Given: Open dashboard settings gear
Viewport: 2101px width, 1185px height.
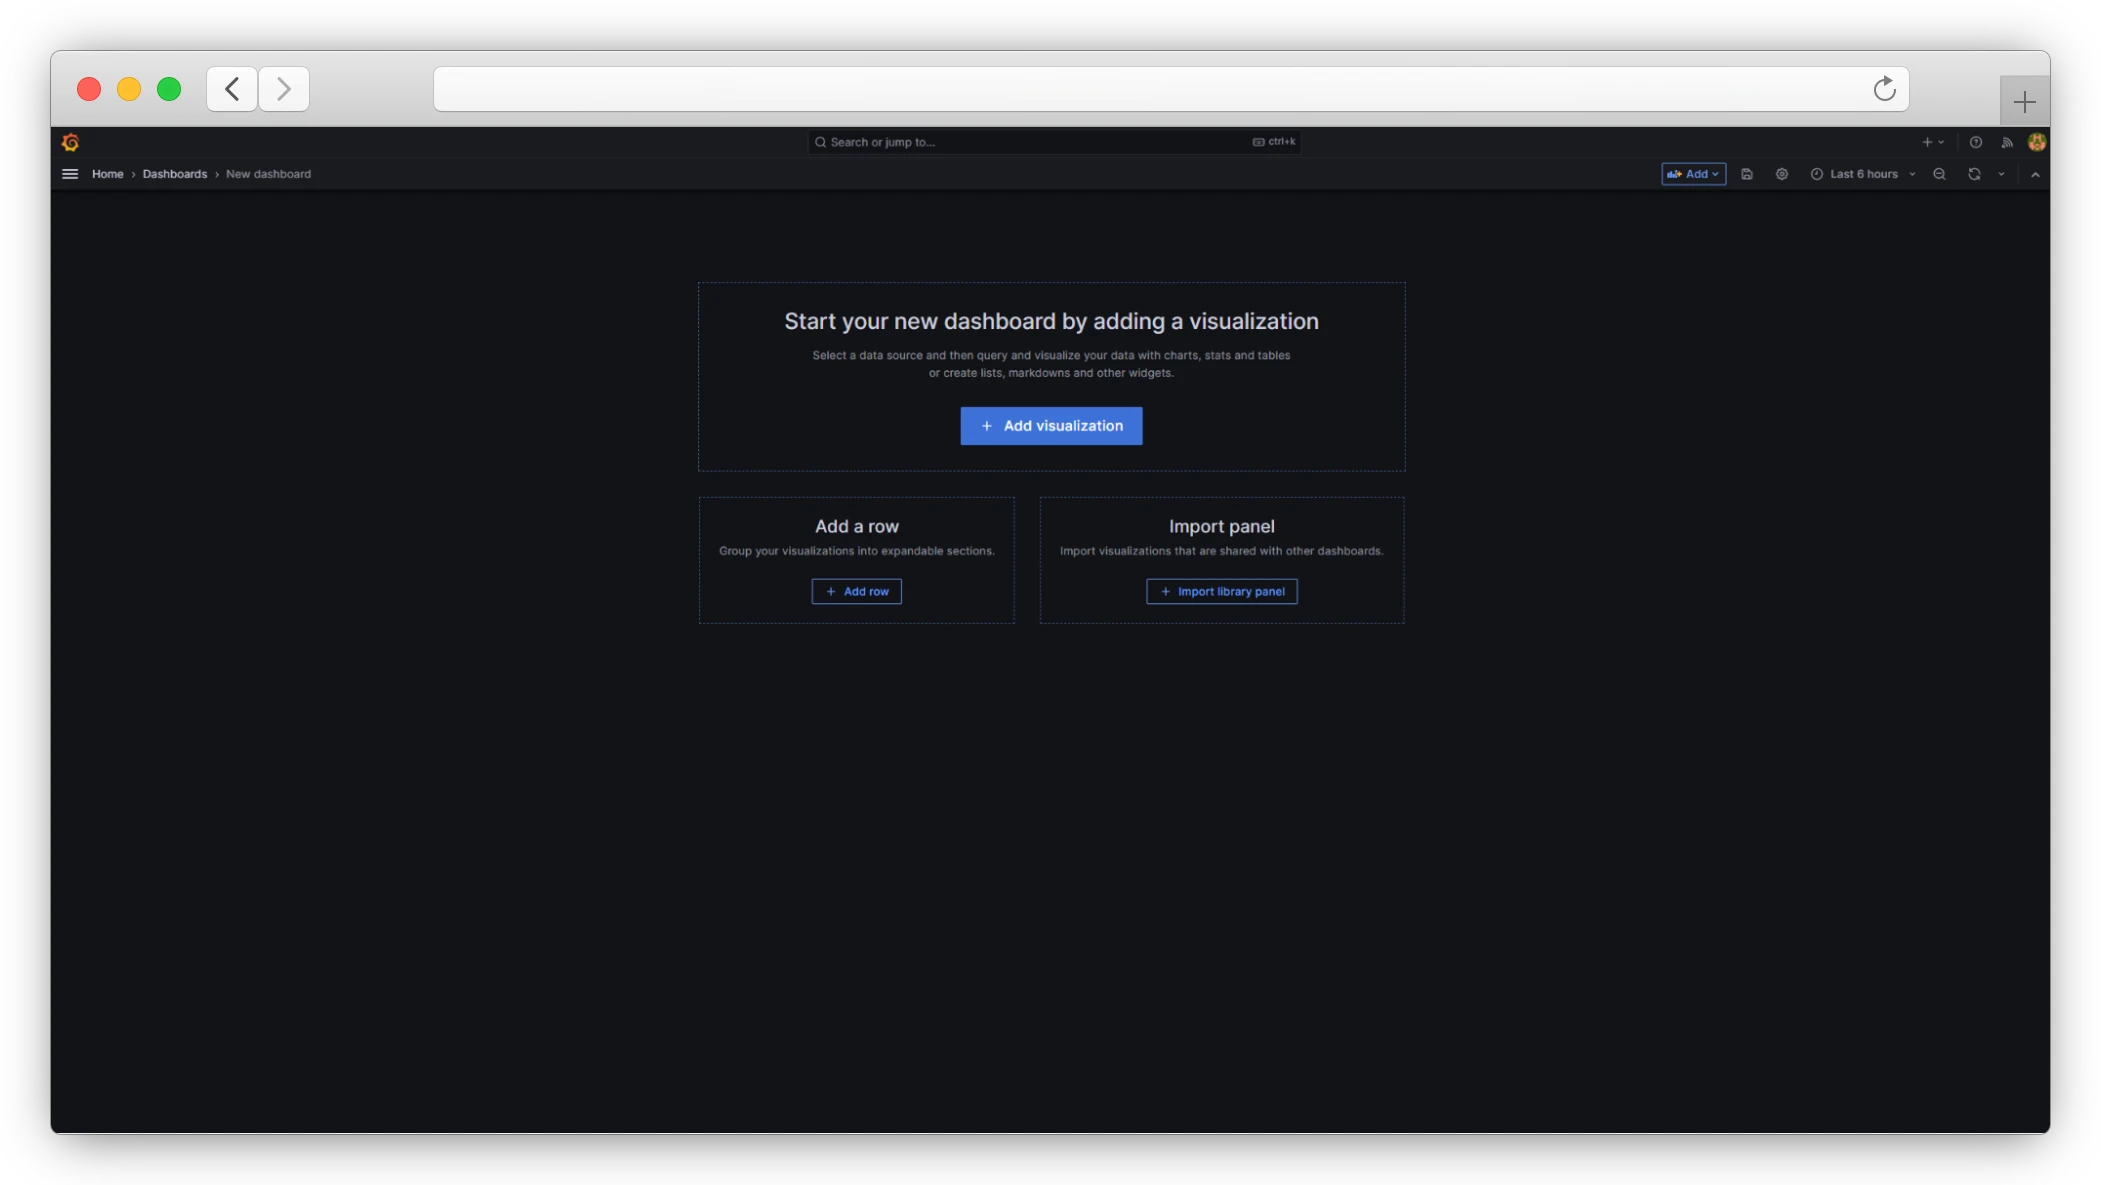Looking at the screenshot, I should coord(1781,174).
